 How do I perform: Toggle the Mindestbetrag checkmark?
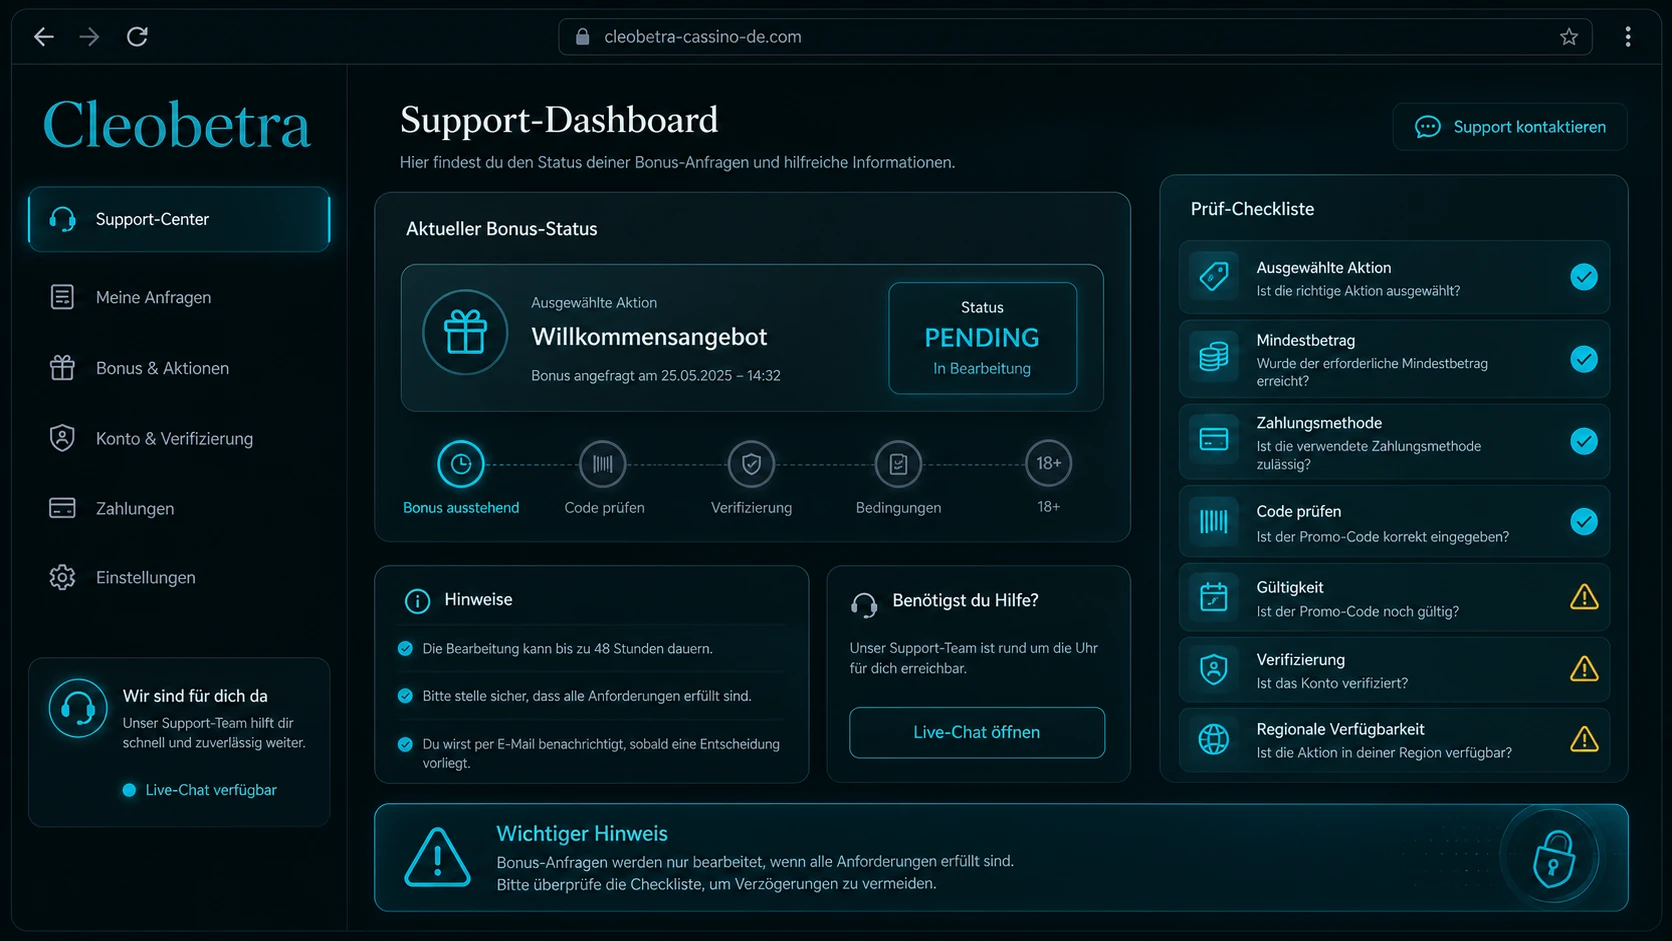[1584, 359]
